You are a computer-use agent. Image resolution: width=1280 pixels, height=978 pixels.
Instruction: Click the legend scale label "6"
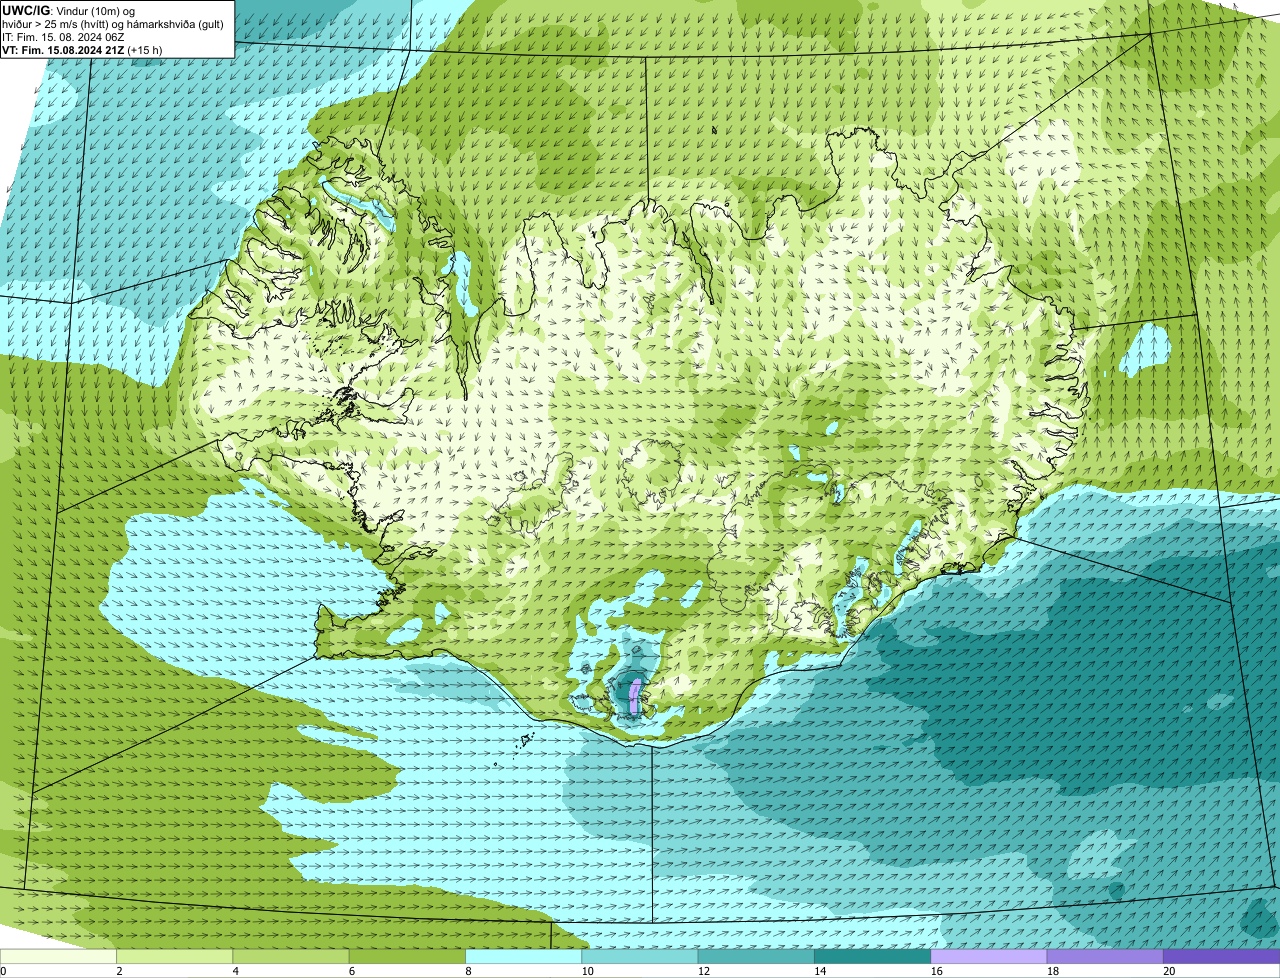pyautogui.click(x=352, y=971)
